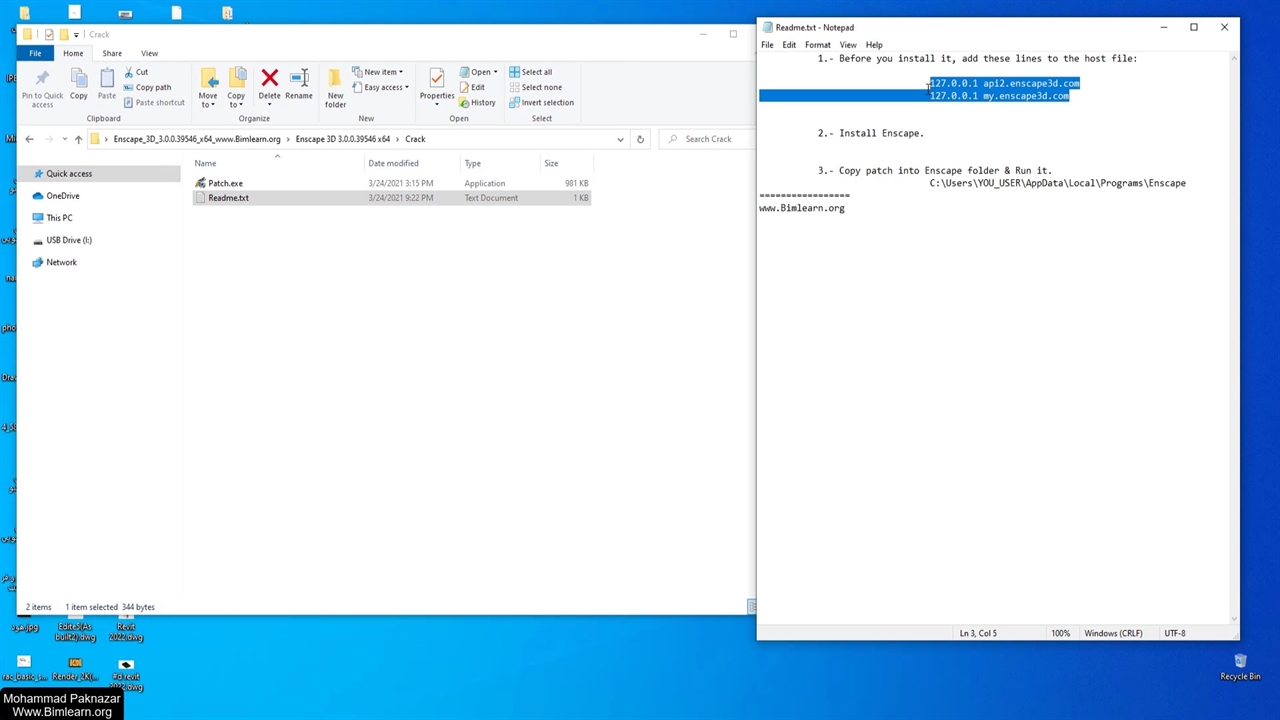Click the Copy icon in Clipboard group
This screenshot has height=720, width=1280.
click(x=78, y=80)
